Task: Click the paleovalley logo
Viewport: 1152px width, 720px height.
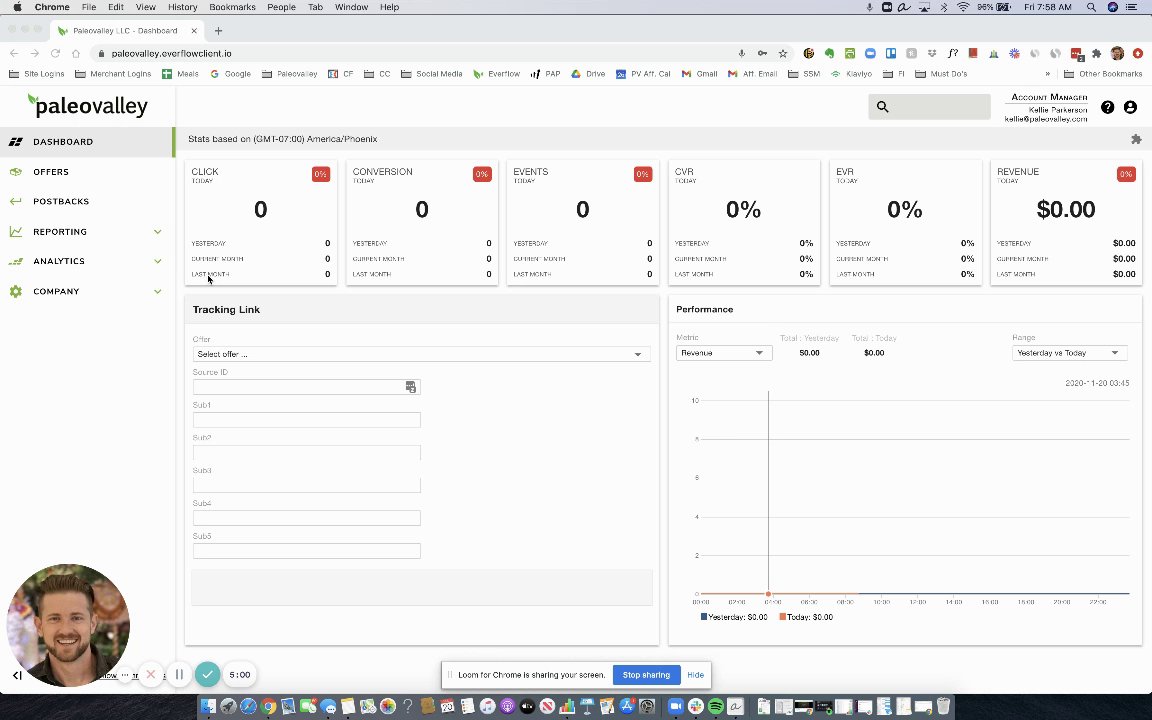Action: pos(87,106)
